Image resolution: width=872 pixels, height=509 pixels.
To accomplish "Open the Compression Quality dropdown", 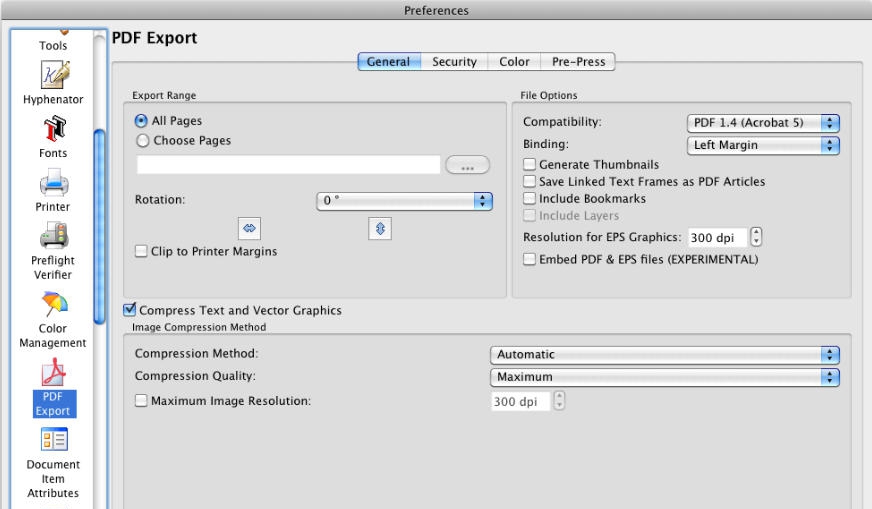I will pos(664,377).
